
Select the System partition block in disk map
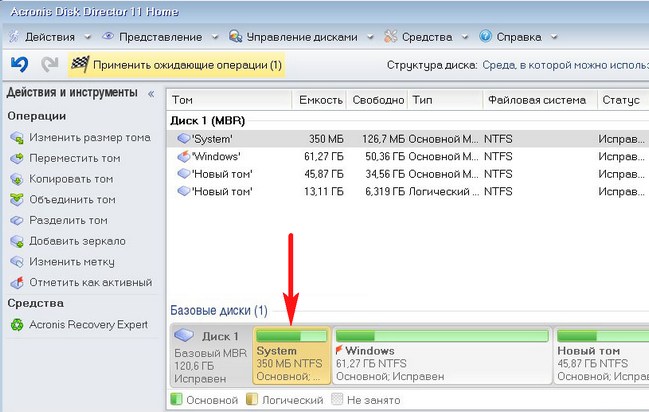click(291, 355)
